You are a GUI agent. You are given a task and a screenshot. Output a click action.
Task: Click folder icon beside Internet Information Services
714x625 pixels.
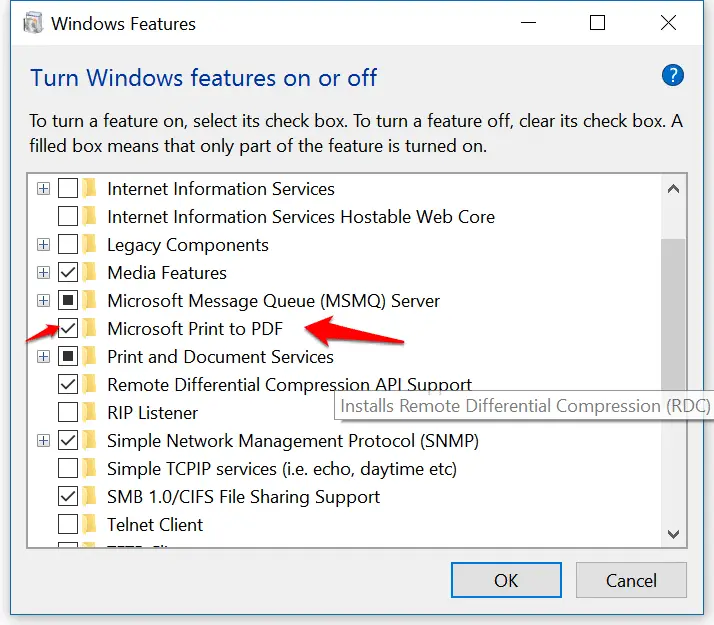[x=90, y=188]
